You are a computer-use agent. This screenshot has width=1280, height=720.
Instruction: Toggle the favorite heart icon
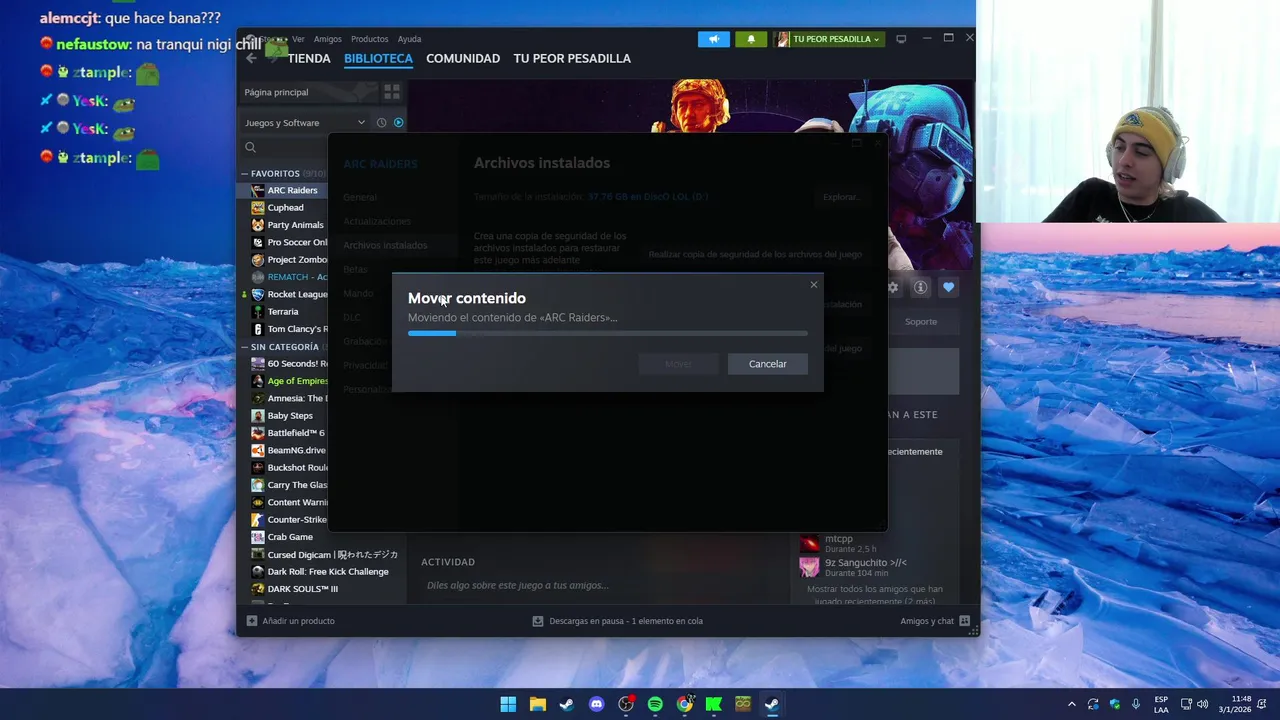[x=948, y=288]
